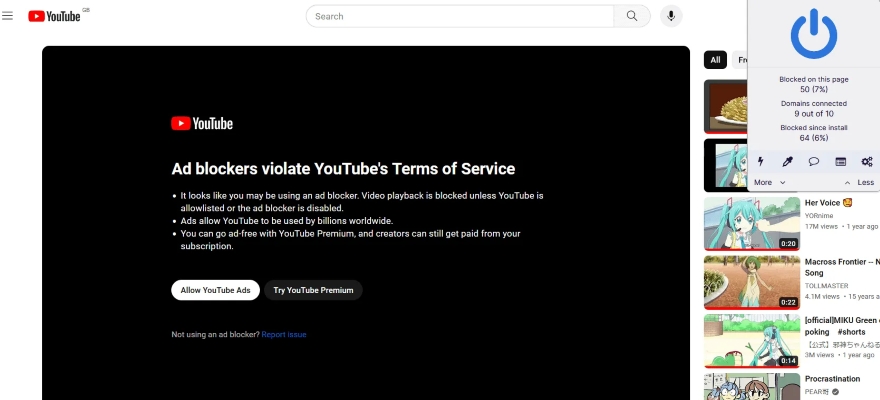880x400 pixels.
Task: Open the TOLLMASTER channel name
Action: point(826,286)
